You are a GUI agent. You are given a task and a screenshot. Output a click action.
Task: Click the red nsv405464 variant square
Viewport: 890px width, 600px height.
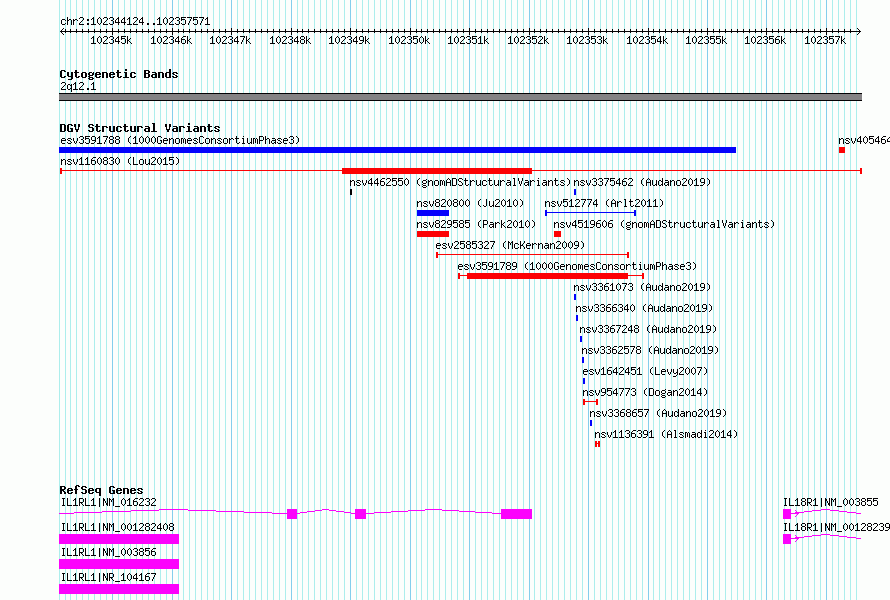(842, 150)
